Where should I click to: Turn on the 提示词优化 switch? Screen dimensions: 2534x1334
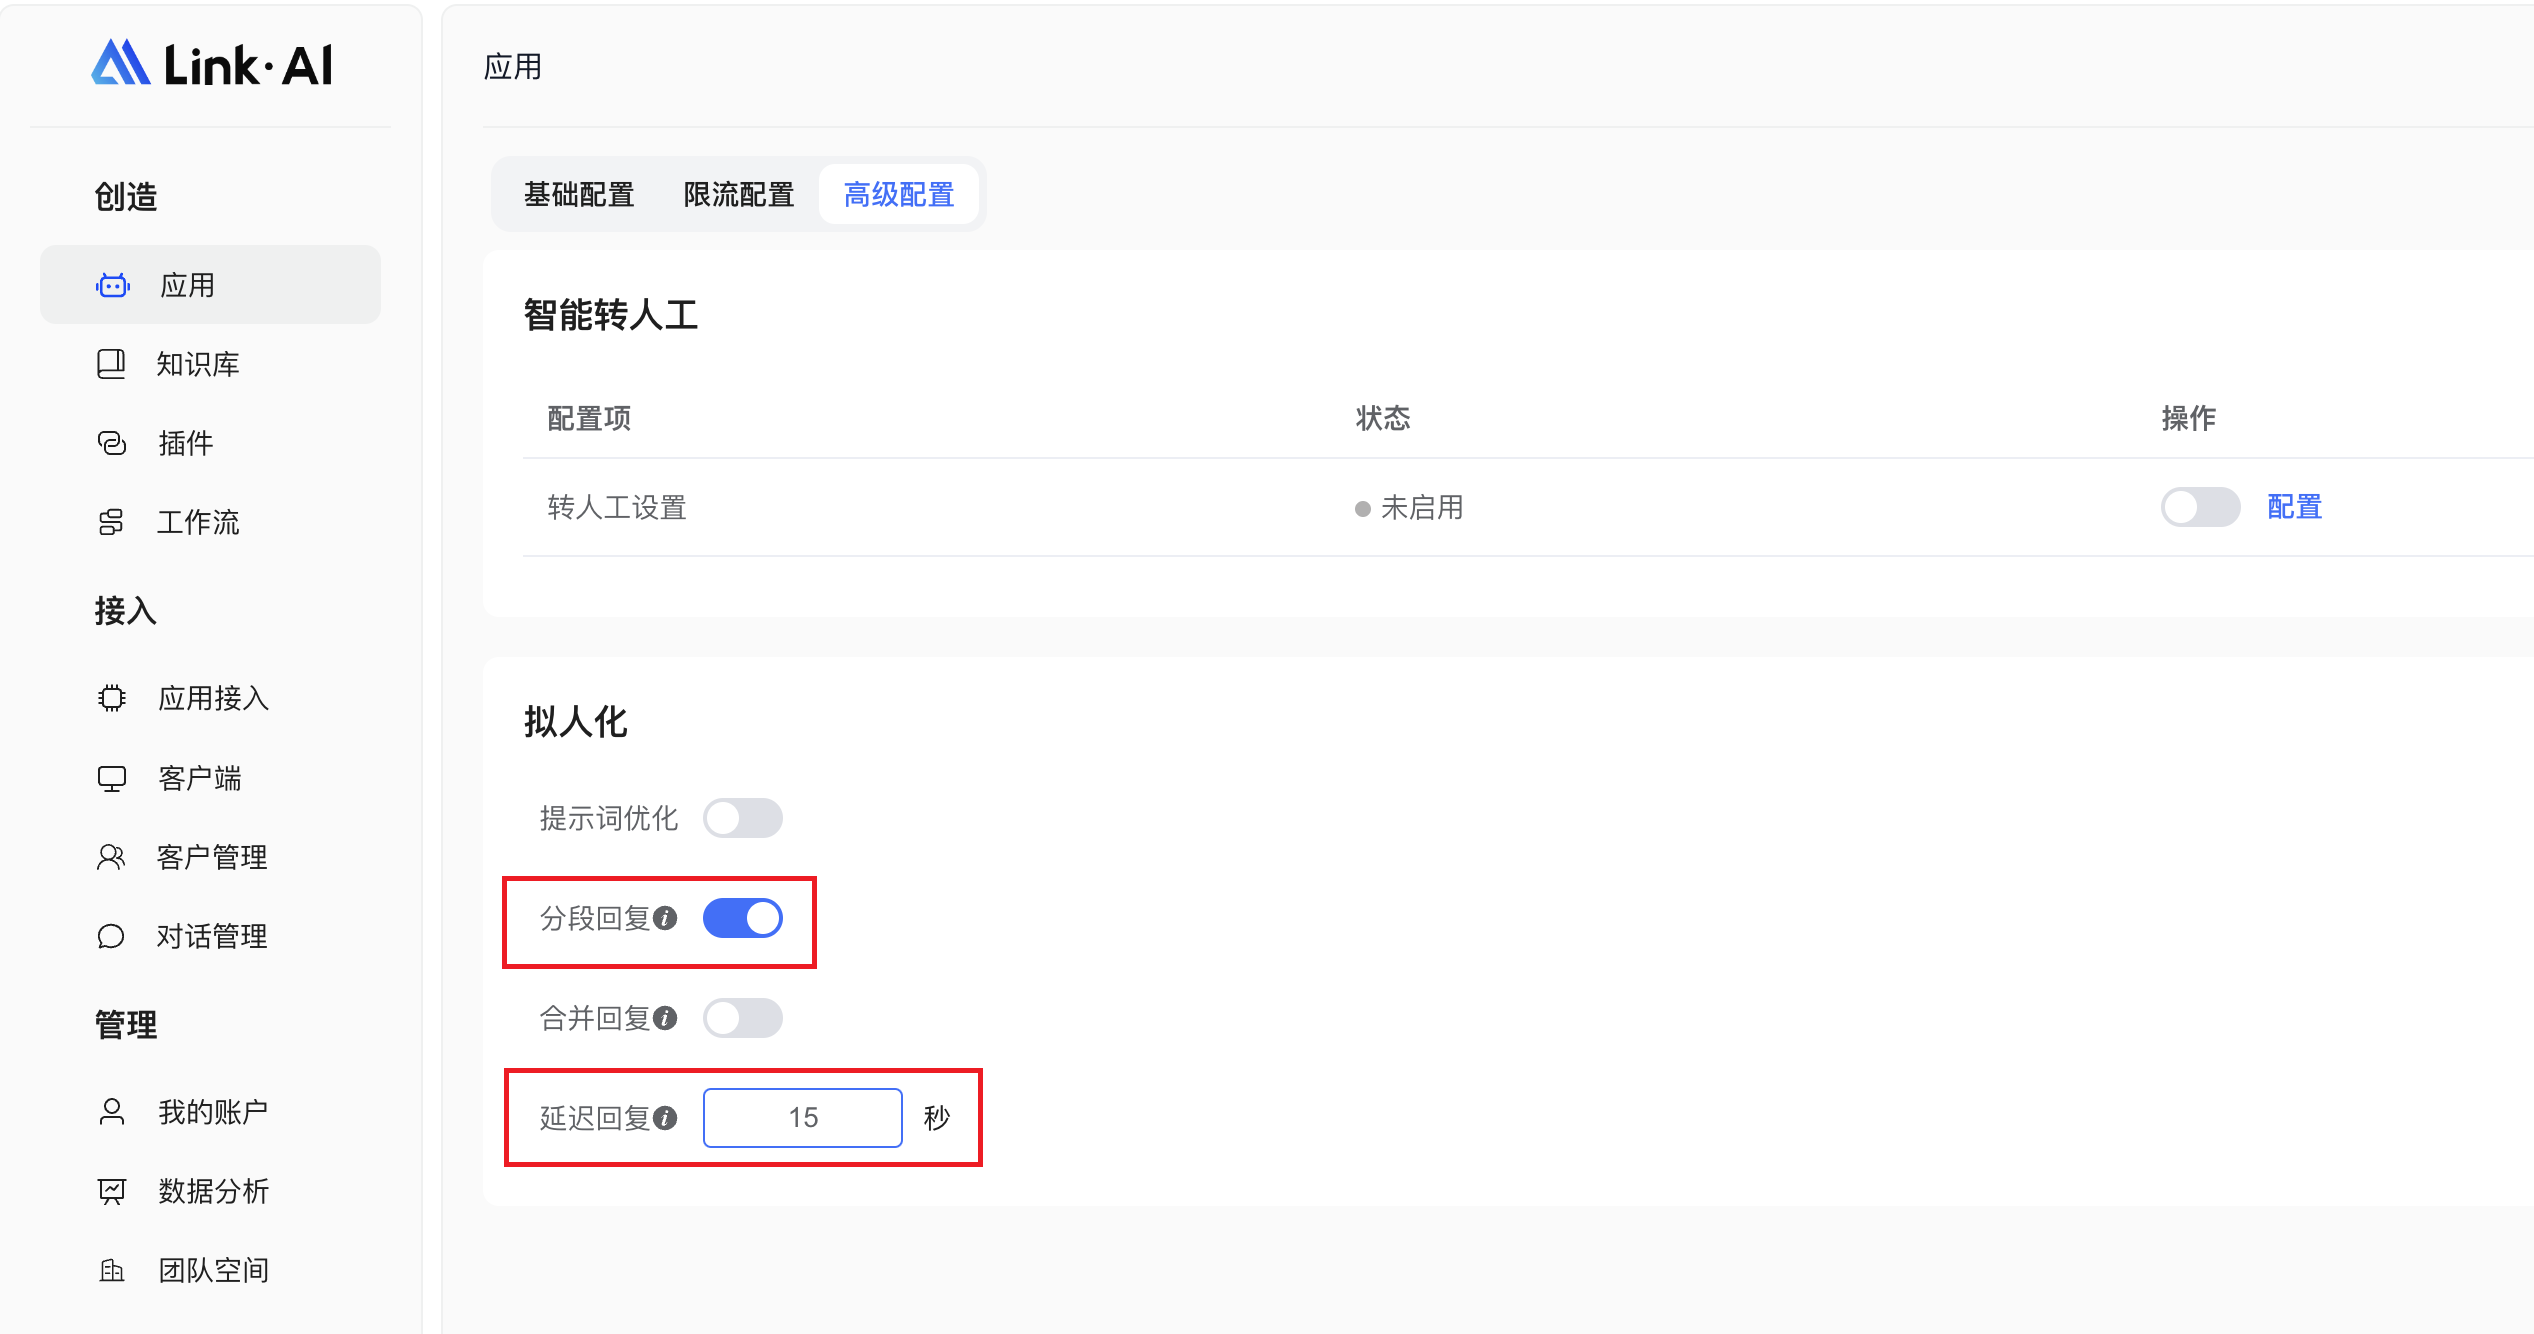pos(742,818)
